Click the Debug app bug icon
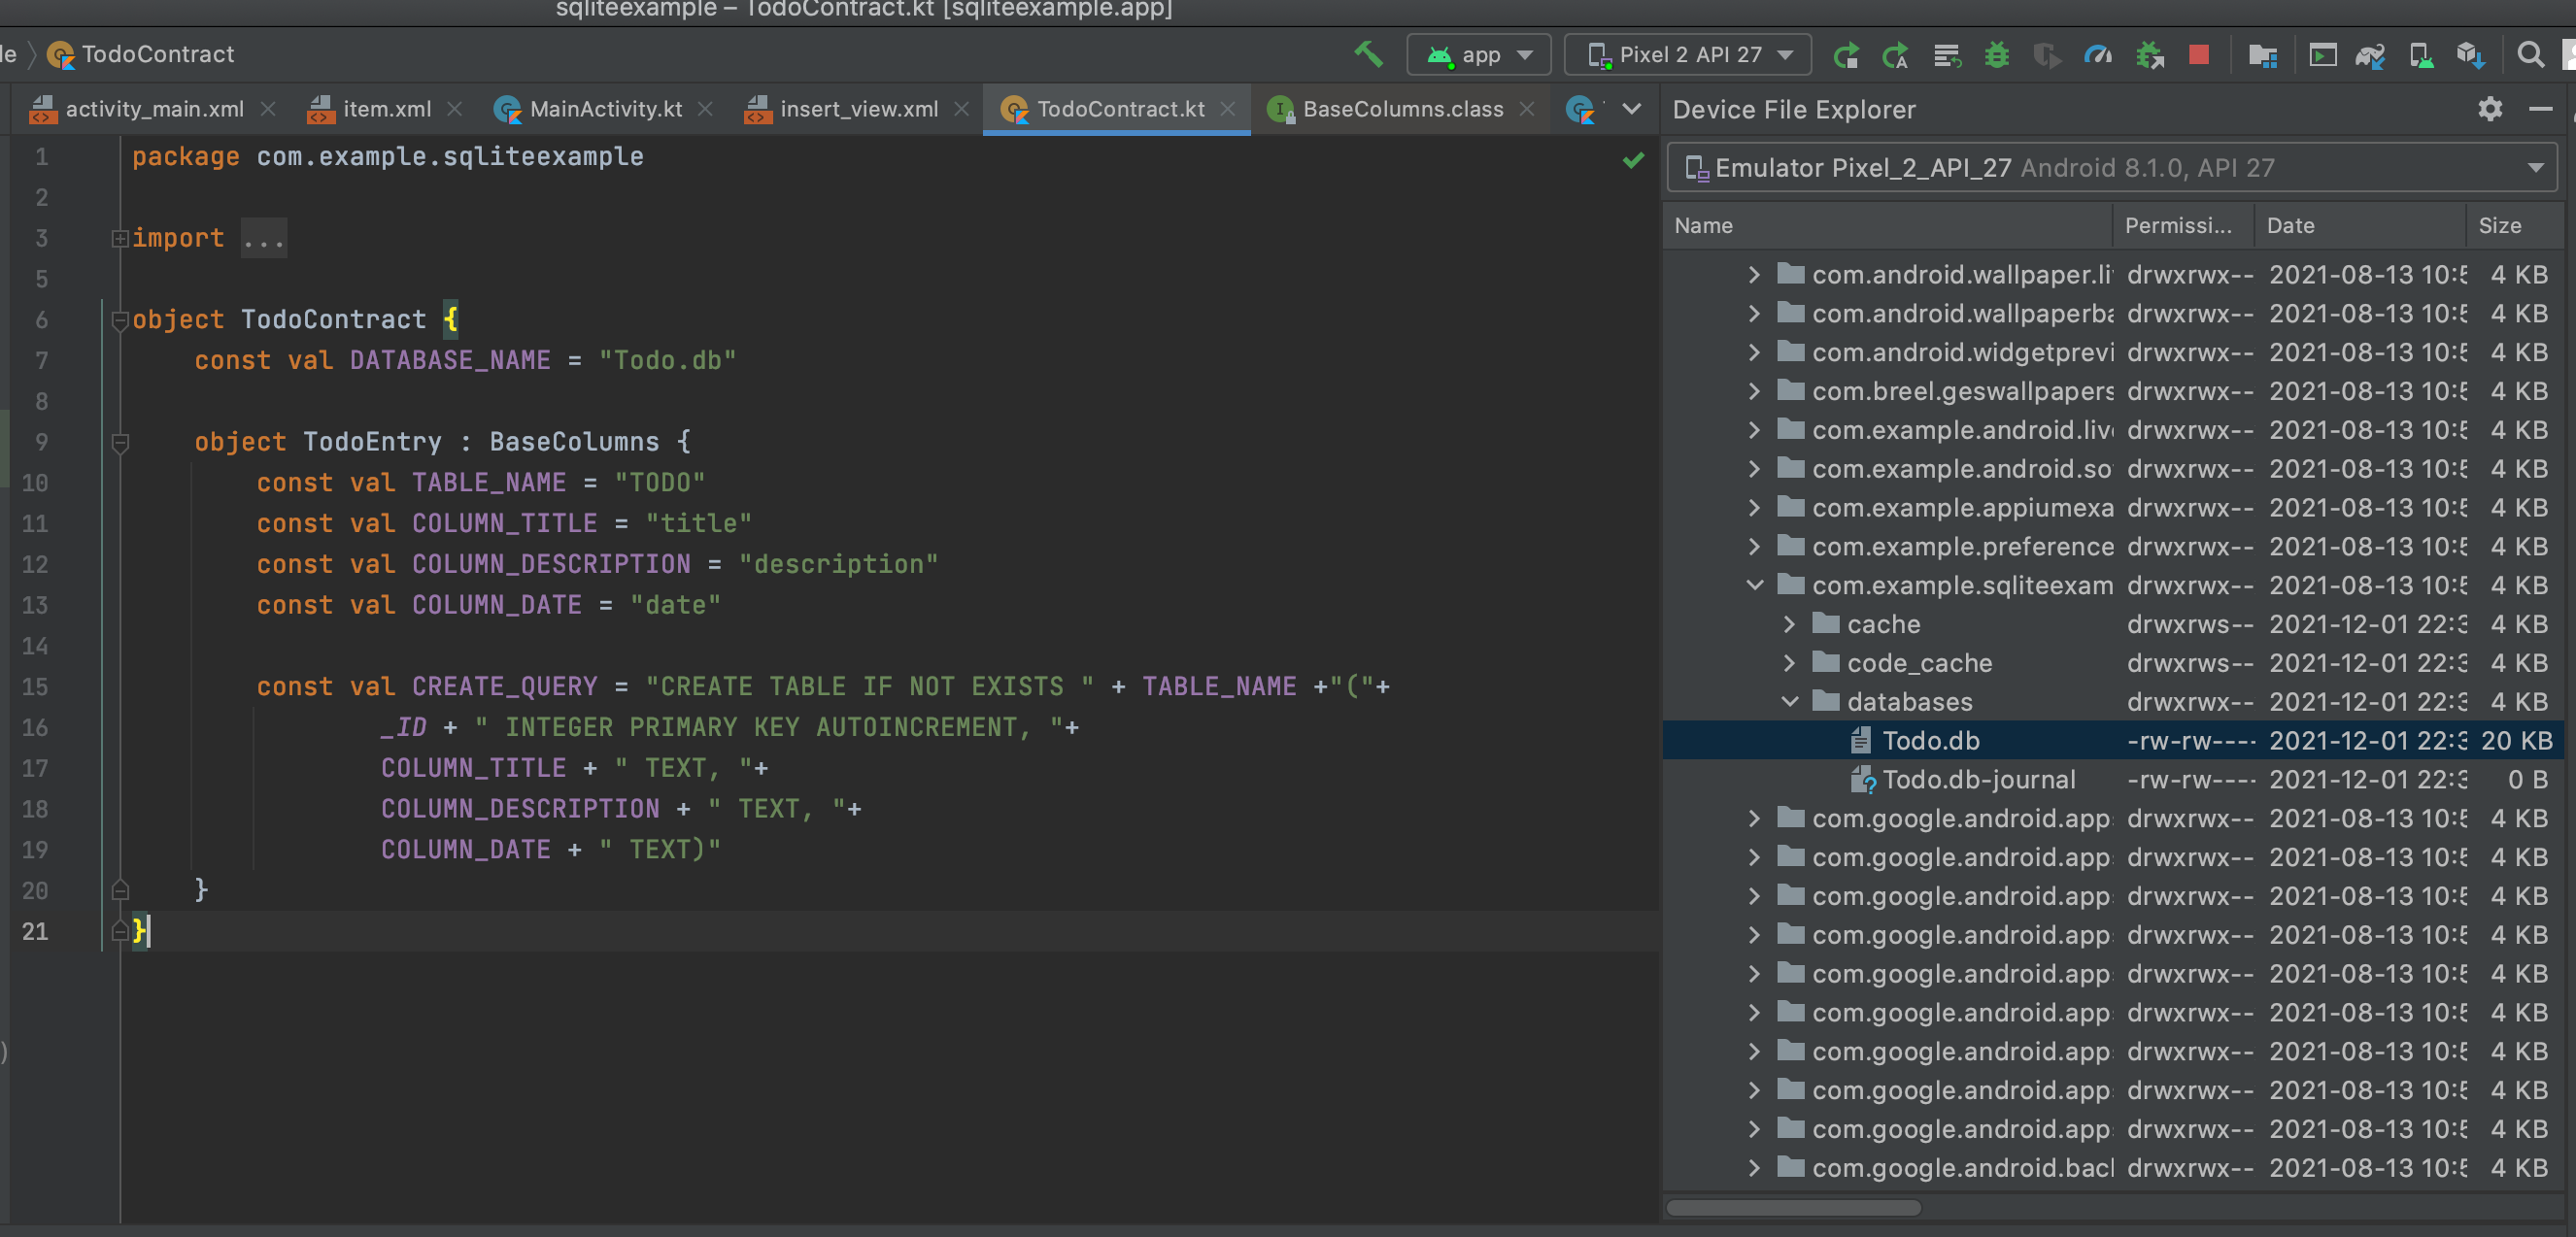The width and height of the screenshot is (2576, 1237). 1996,55
